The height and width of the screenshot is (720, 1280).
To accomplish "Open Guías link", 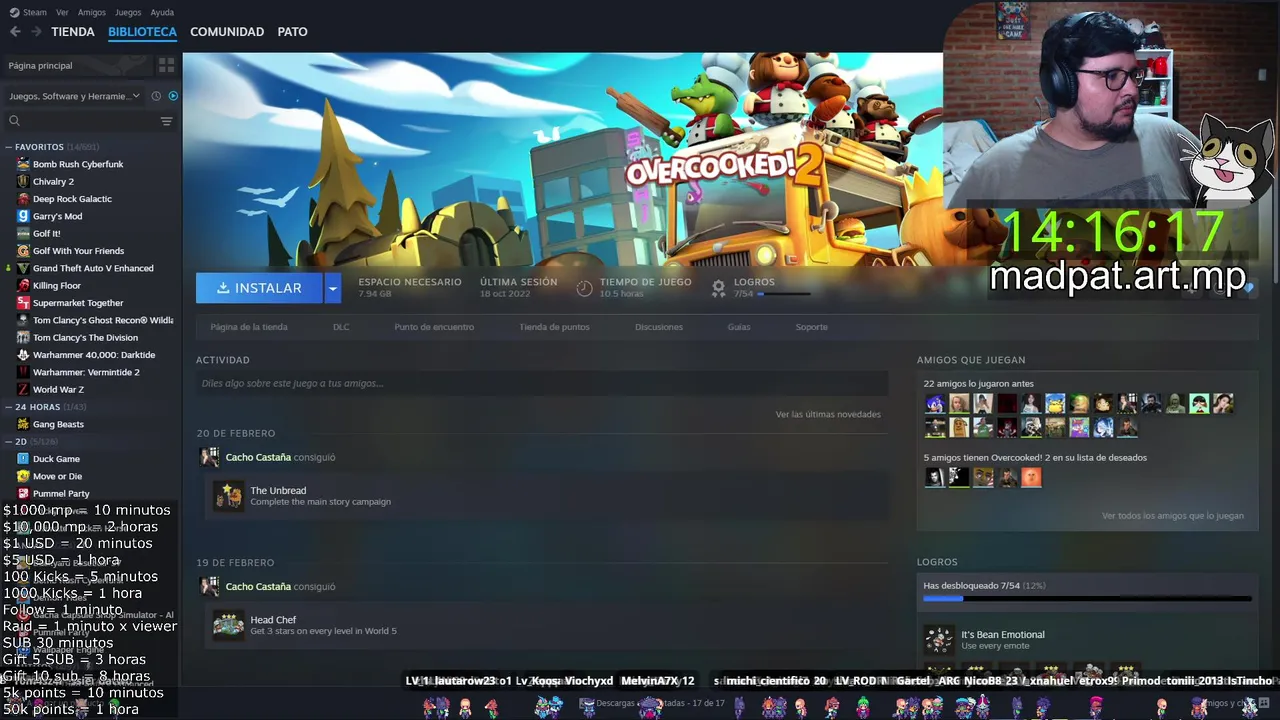I will [739, 327].
